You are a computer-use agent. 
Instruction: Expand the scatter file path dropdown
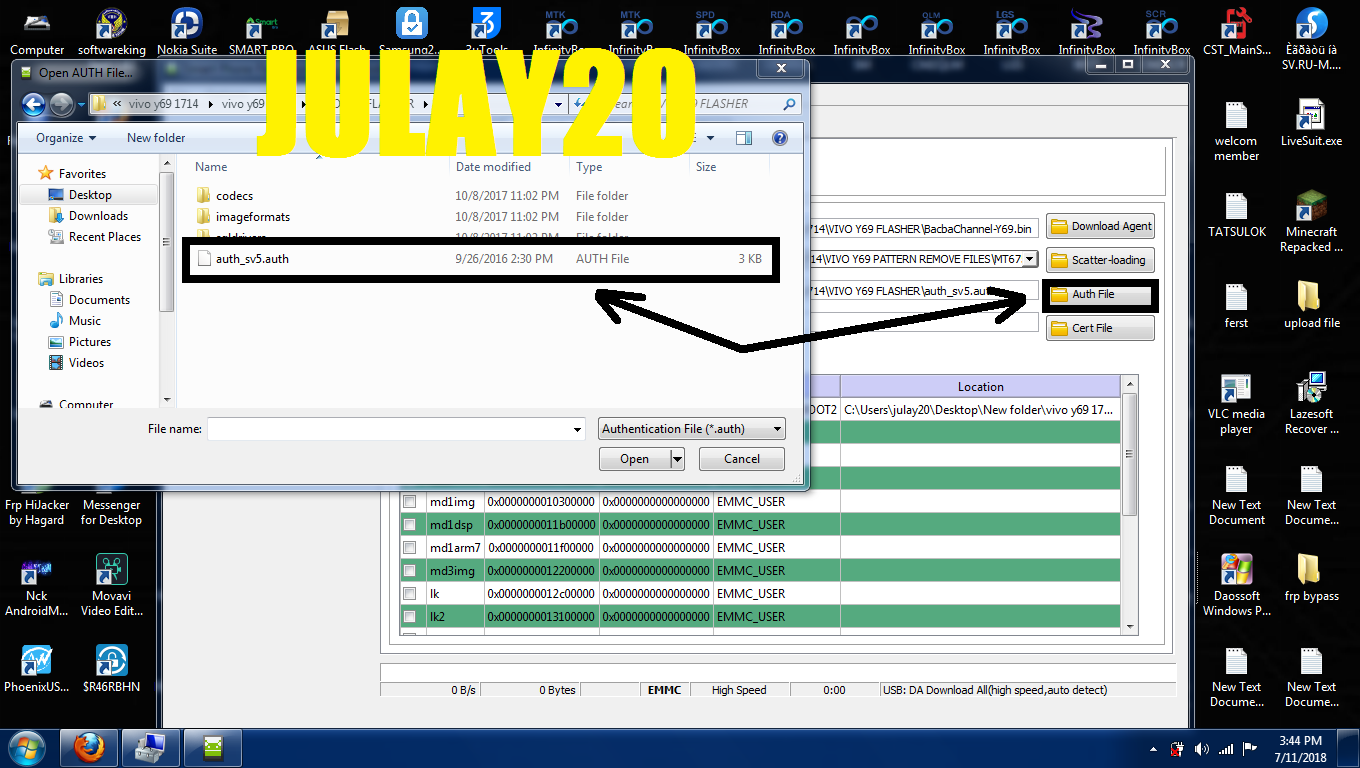(1030, 260)
